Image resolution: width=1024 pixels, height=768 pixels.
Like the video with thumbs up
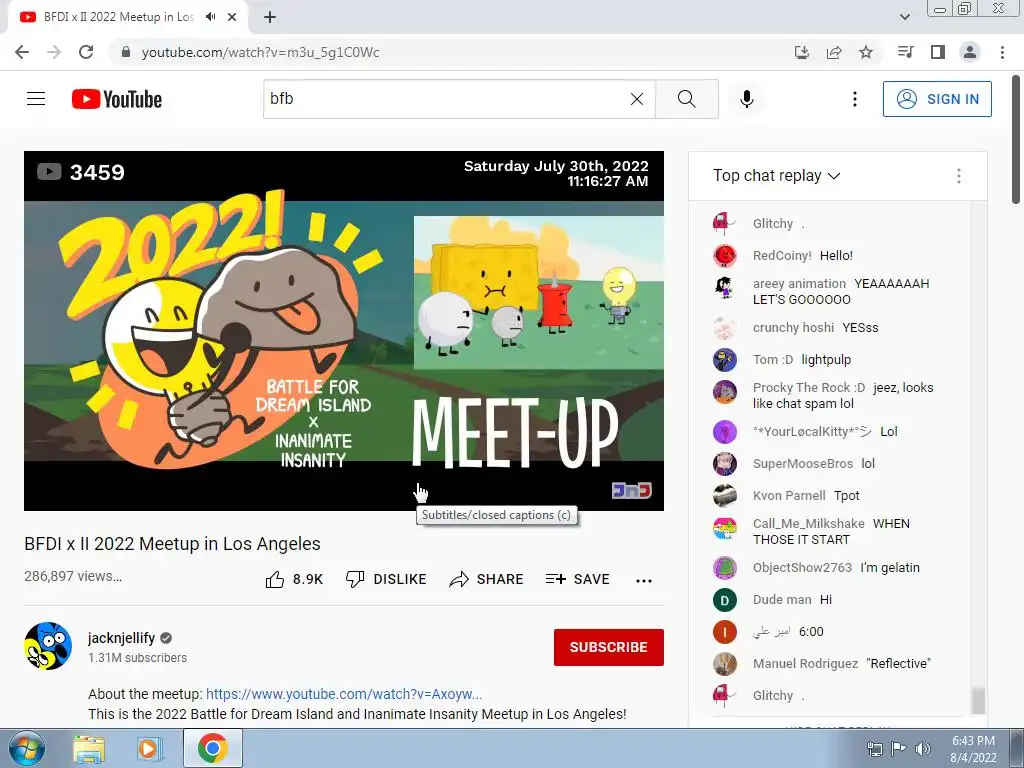(295, 579)
